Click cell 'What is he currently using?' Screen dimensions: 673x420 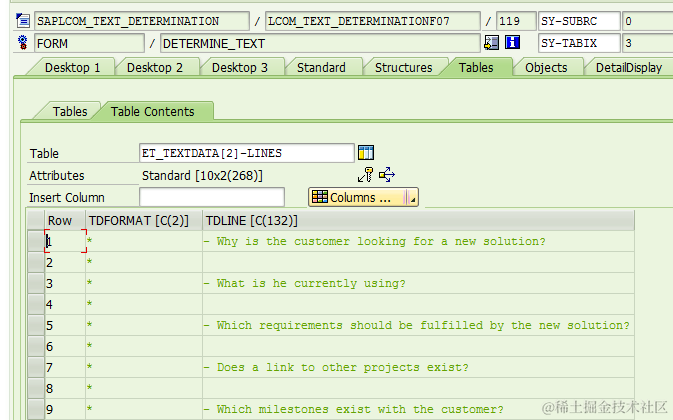pos(418,283)
